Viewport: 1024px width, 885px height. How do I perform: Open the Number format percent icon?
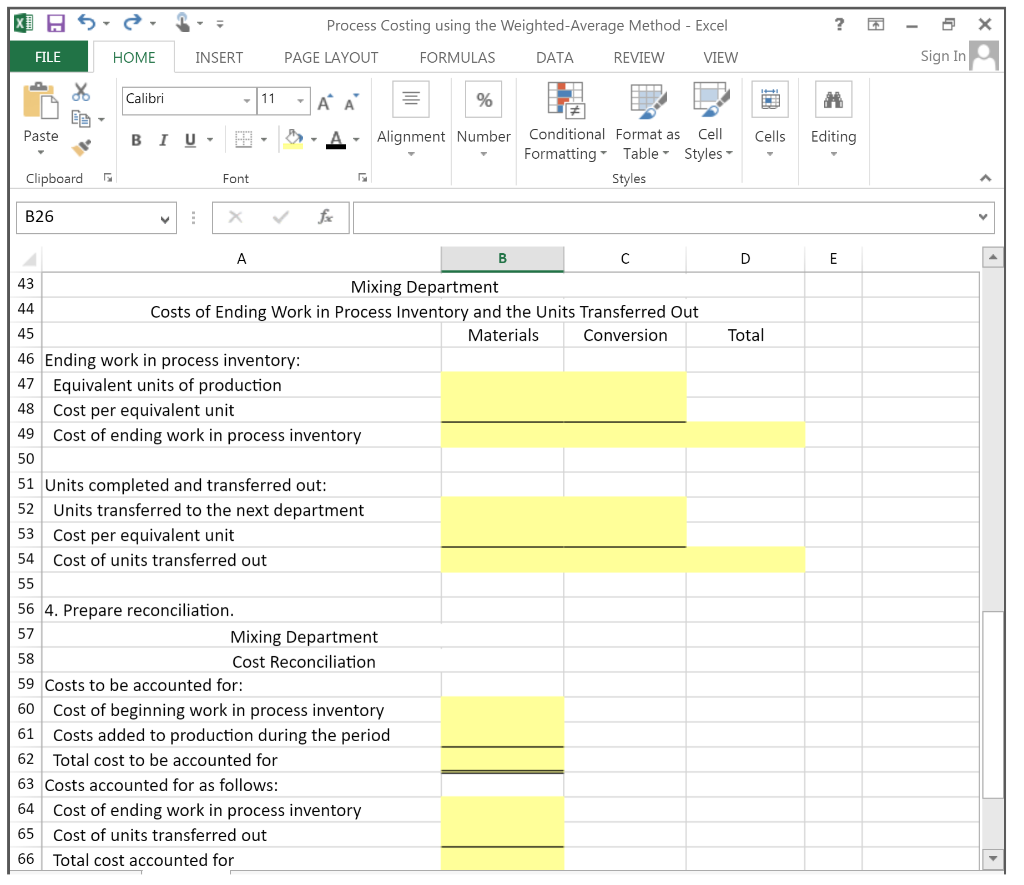(x=484, y=99)
